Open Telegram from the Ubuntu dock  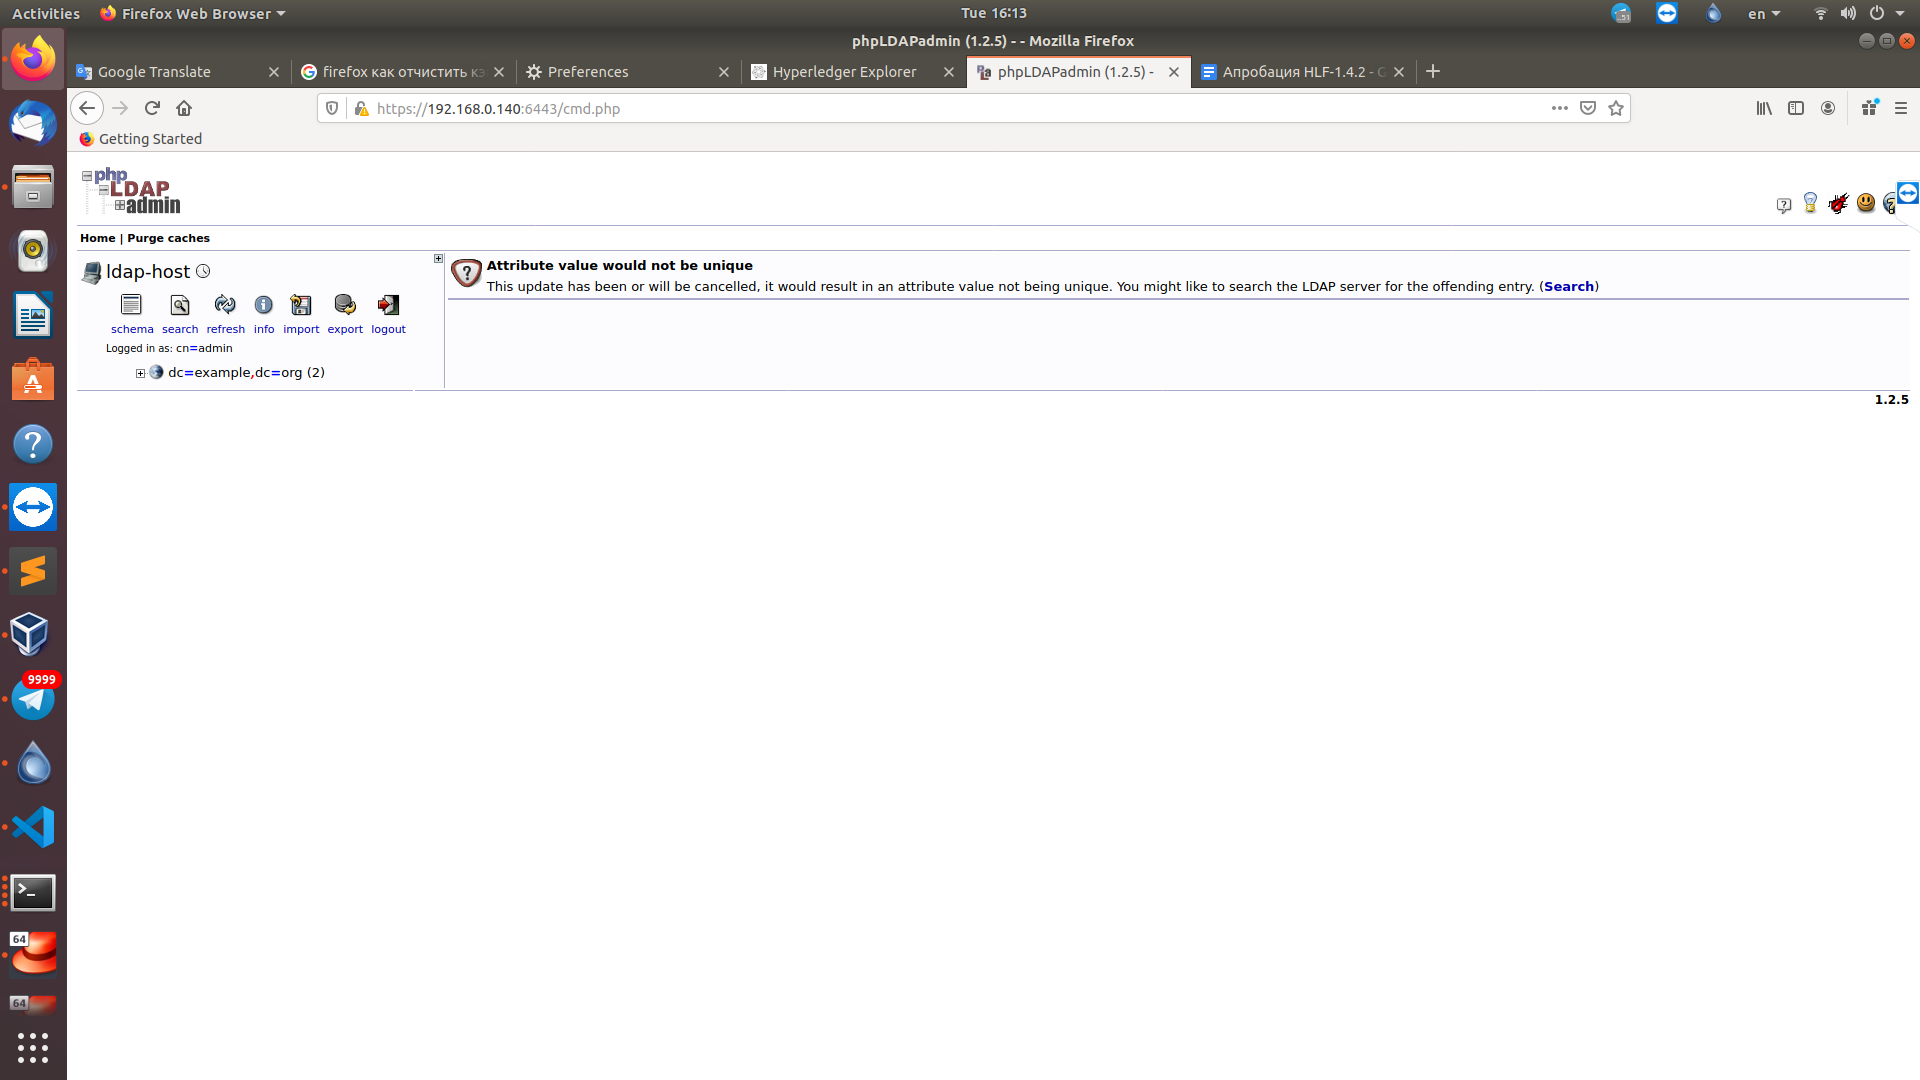[33, 700]
